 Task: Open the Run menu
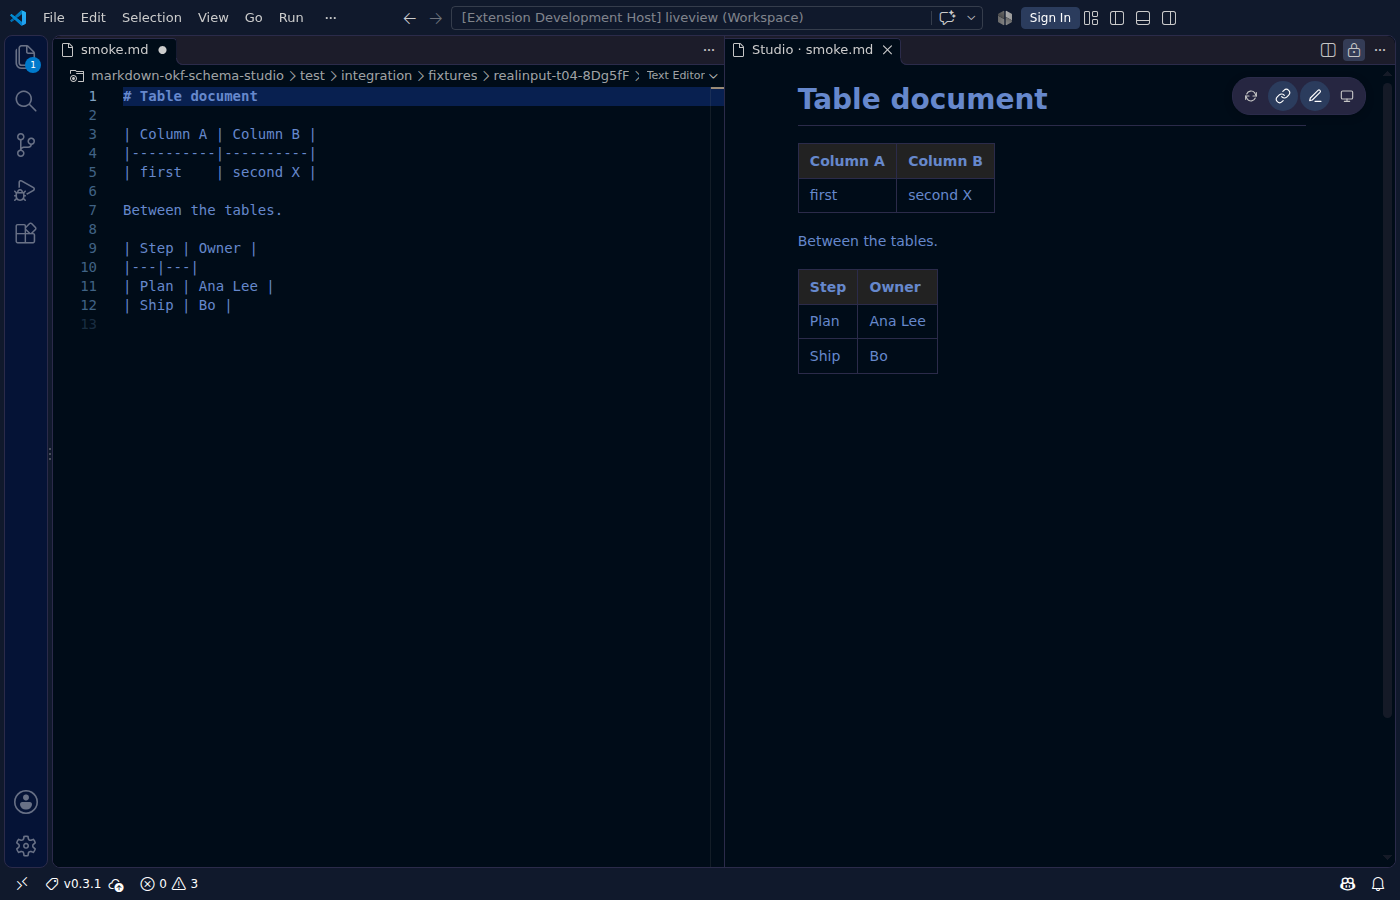(291, 18)
